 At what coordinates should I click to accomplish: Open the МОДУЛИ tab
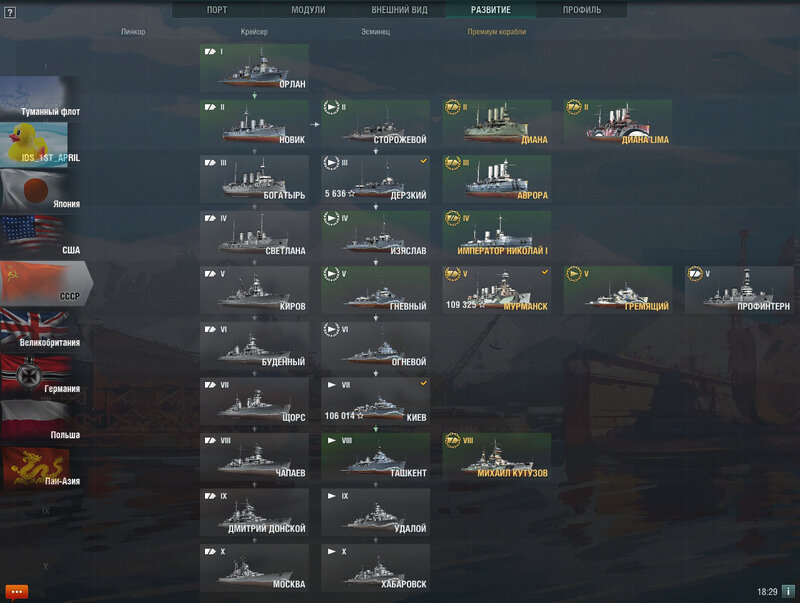pos(308,10)
